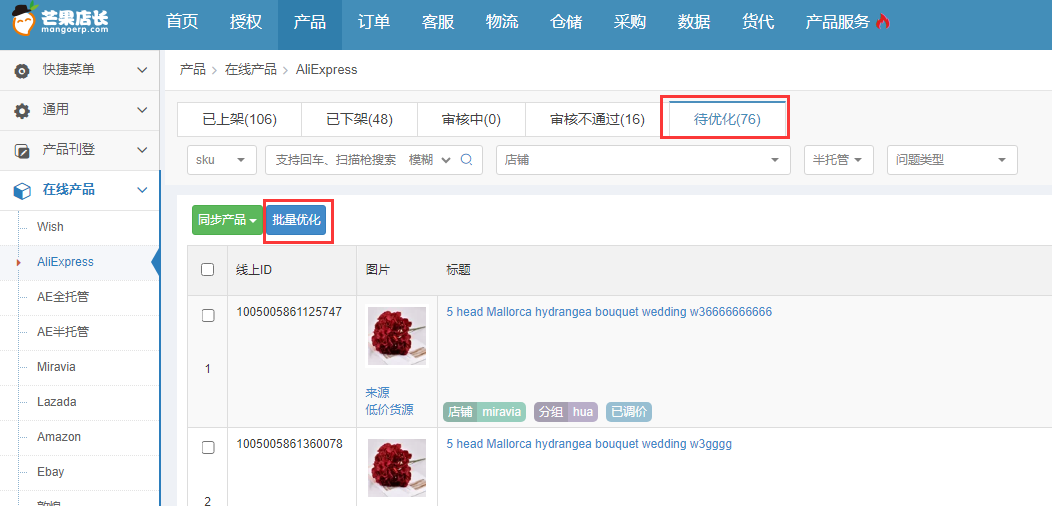Screen dimensions: 1052x506
Task: Open the sku search-type dropdown
Action: (222, 160)
